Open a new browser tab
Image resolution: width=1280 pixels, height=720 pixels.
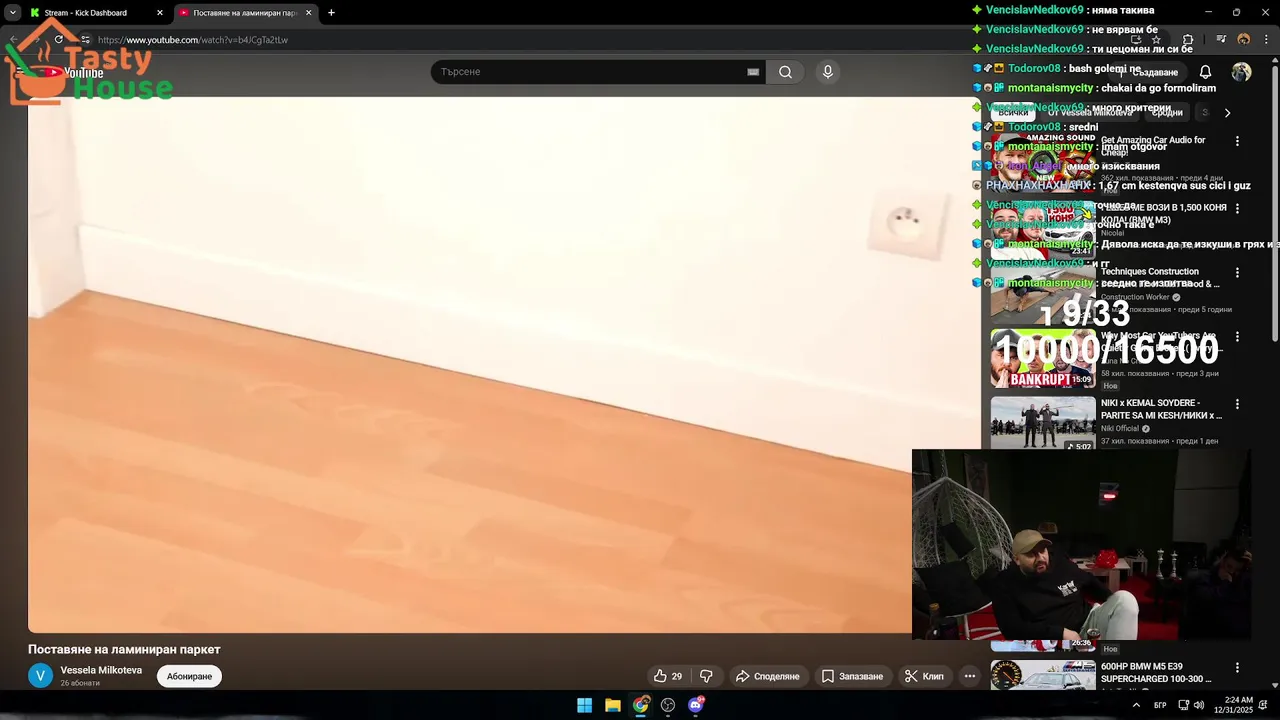(x=331, y=13)
